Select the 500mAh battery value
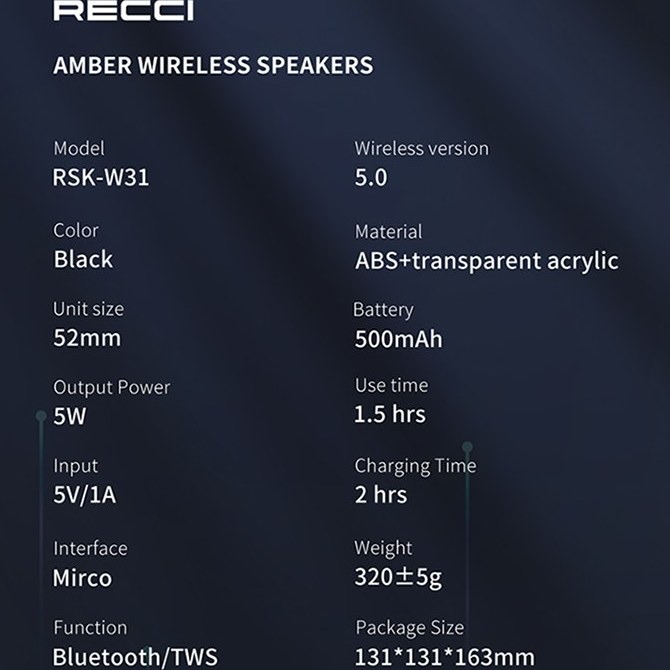The height and width of the screenshot is (670, 670). point(398,339)
